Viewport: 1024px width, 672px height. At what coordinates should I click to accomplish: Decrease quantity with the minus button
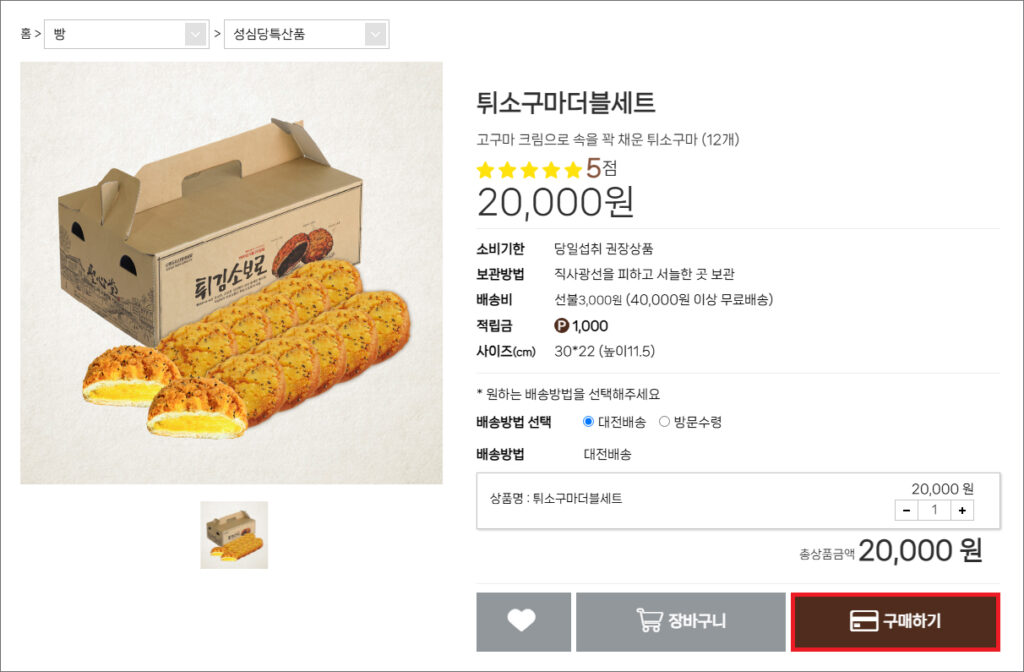(906, 510)
